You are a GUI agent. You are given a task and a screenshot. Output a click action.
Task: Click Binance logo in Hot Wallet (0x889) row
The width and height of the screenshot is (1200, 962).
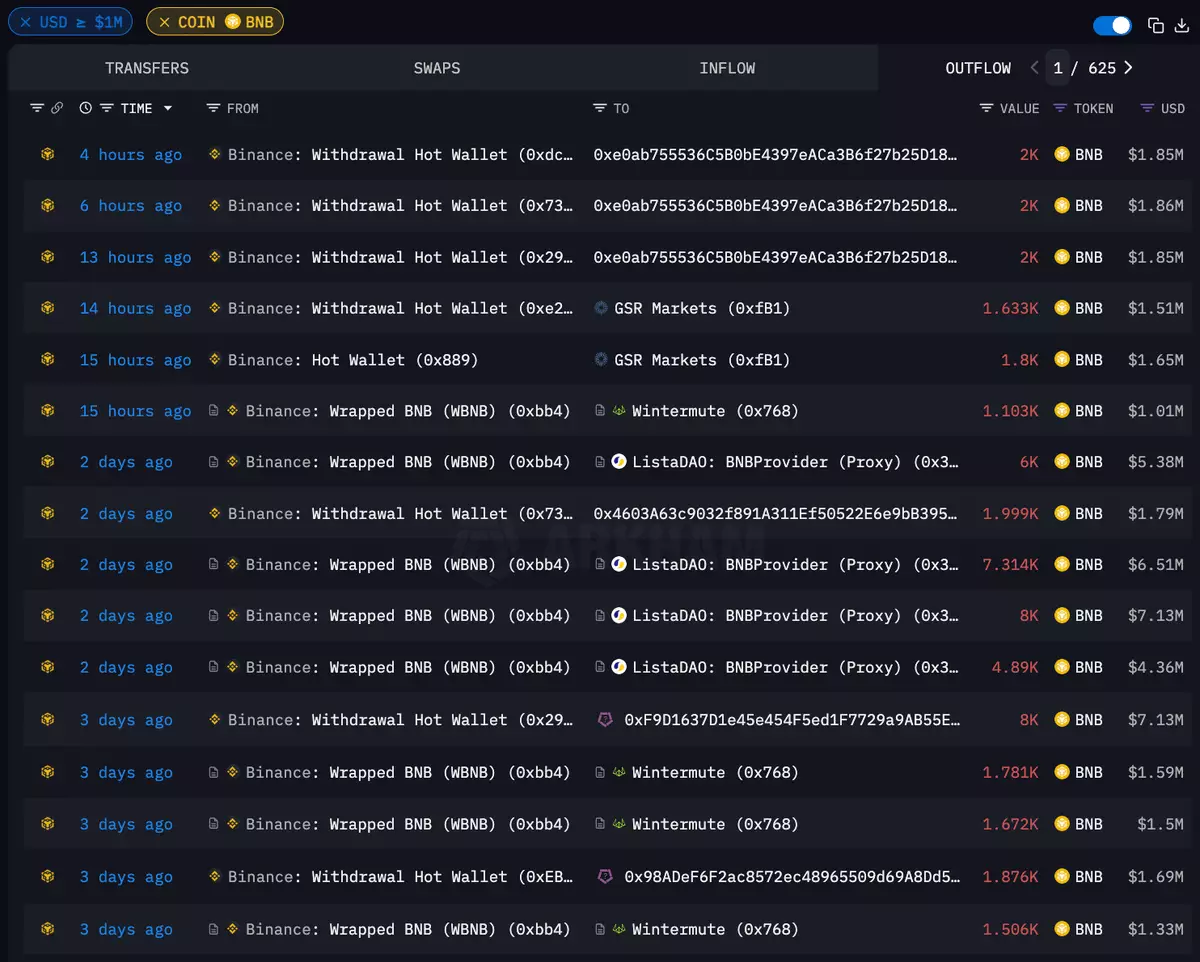[214, 360]
